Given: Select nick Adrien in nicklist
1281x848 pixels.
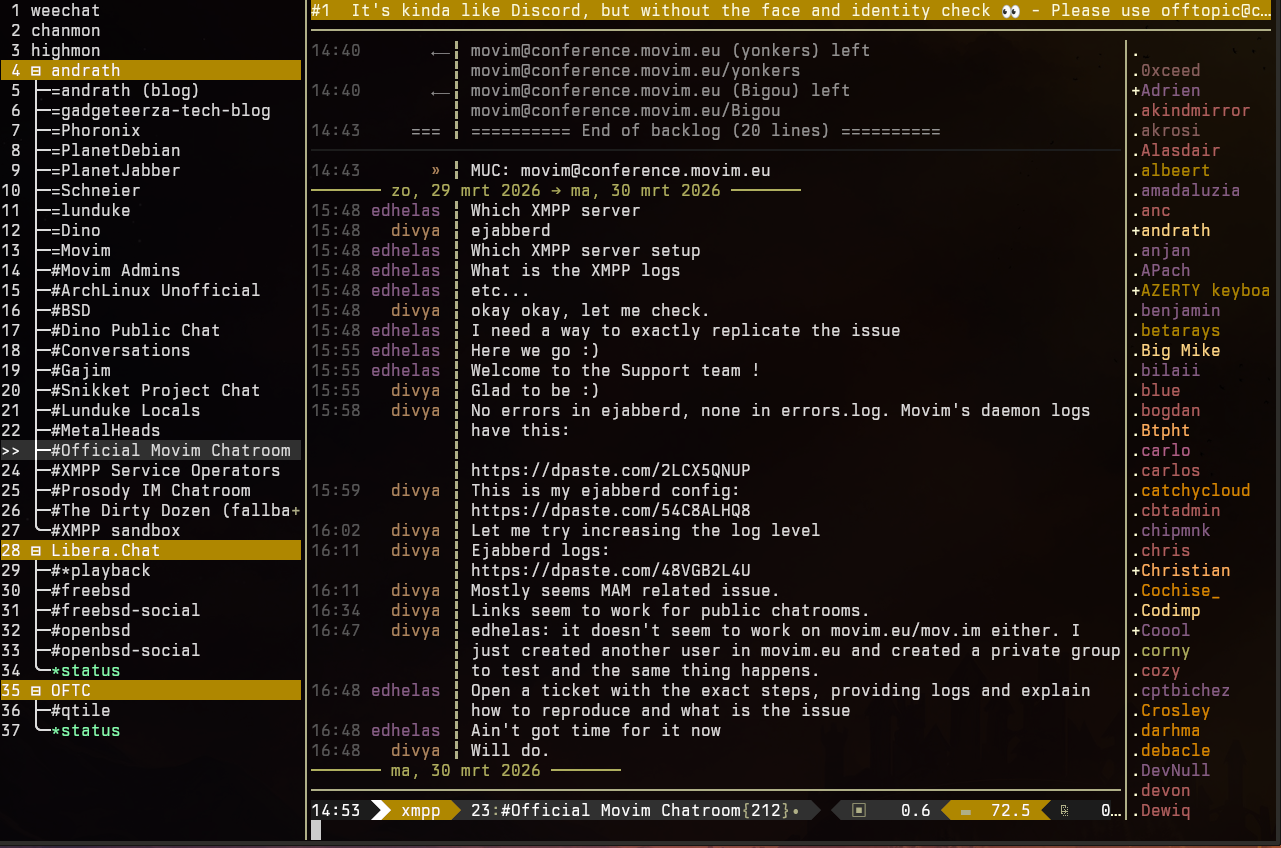Looking at the screenshot, I should 1170,90.
